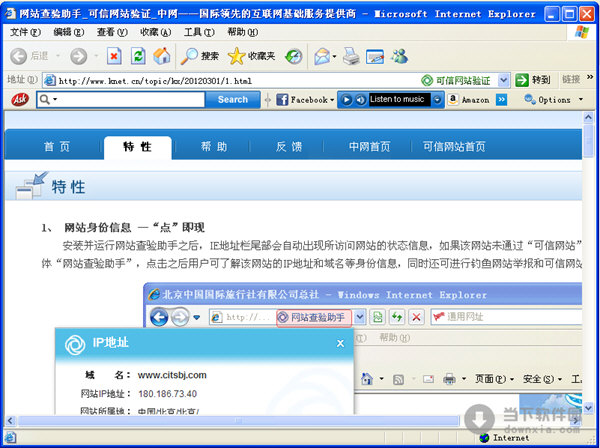Screen dimensions: 600x448
Task: Click the horizontal scrollbar thumb
Action: [x=238, y=421]
